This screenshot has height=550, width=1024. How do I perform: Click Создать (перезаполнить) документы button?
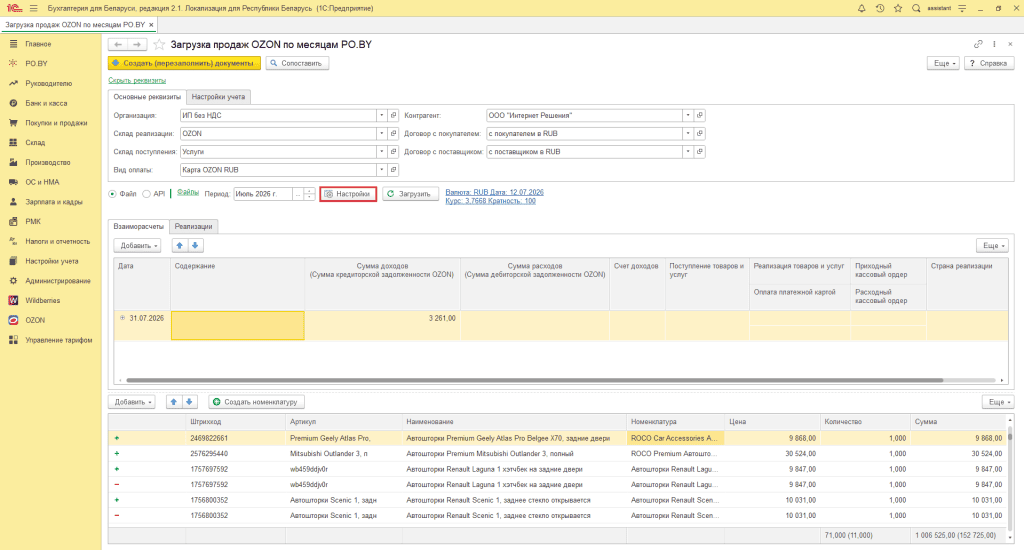(x=184, y=63)
